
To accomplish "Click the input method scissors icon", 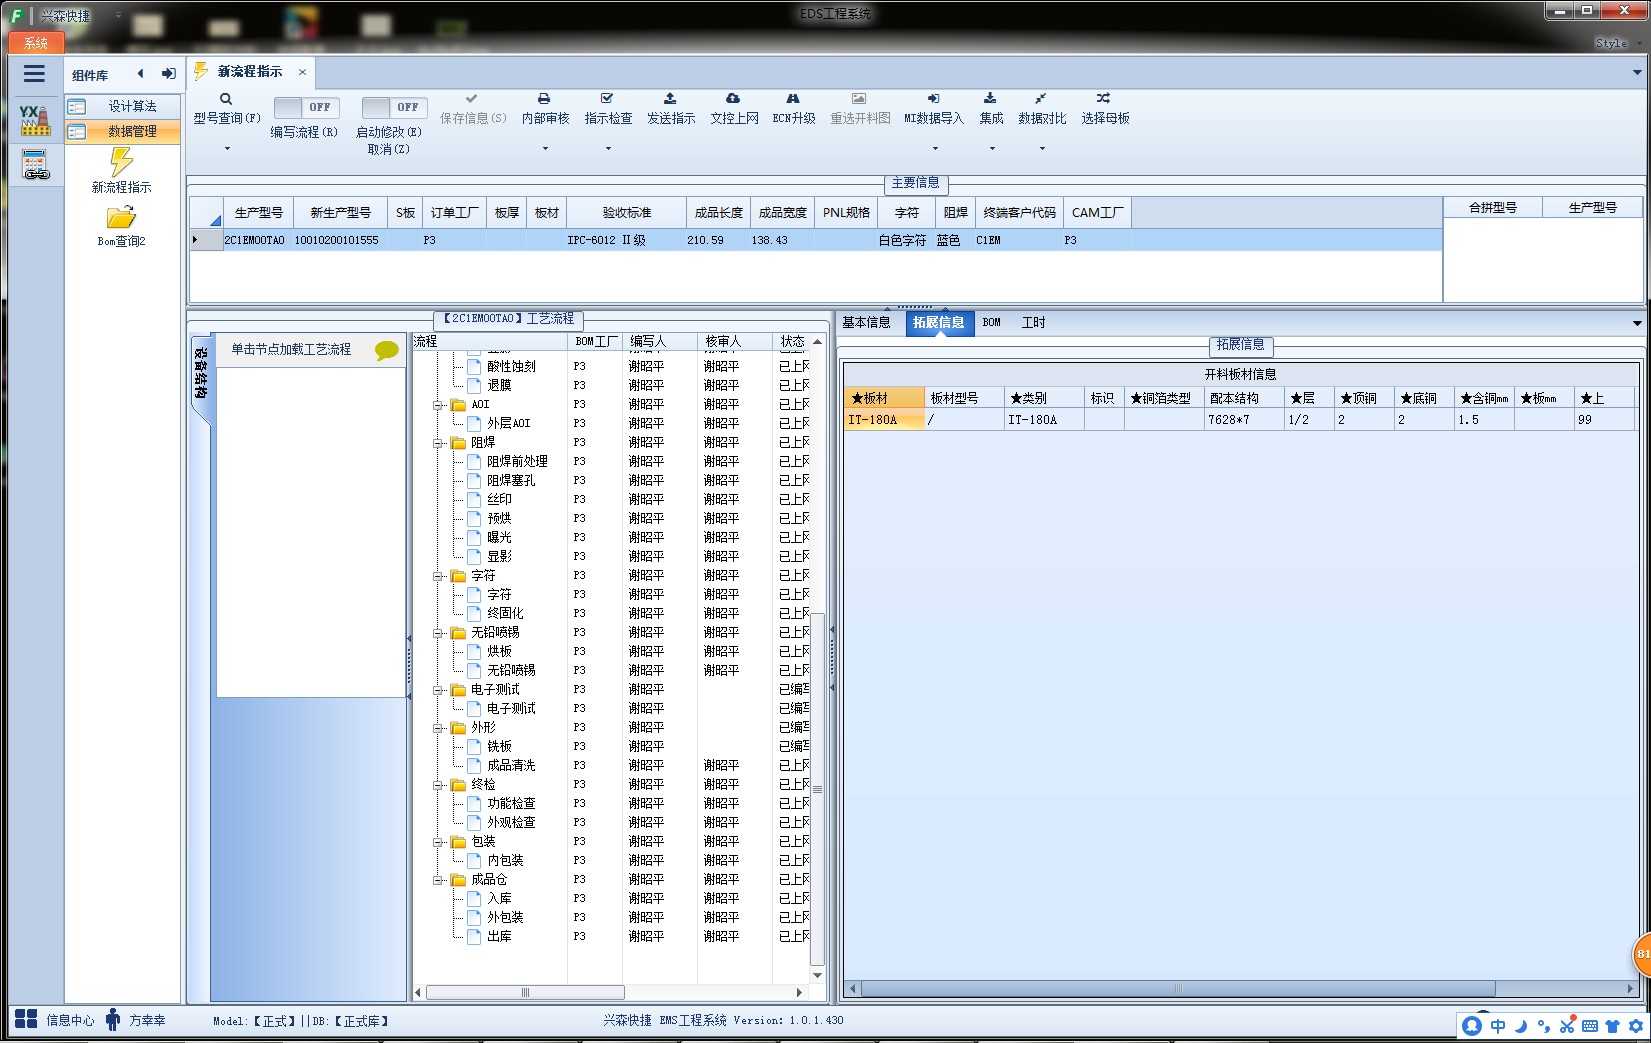I will coord(1567,1026).
